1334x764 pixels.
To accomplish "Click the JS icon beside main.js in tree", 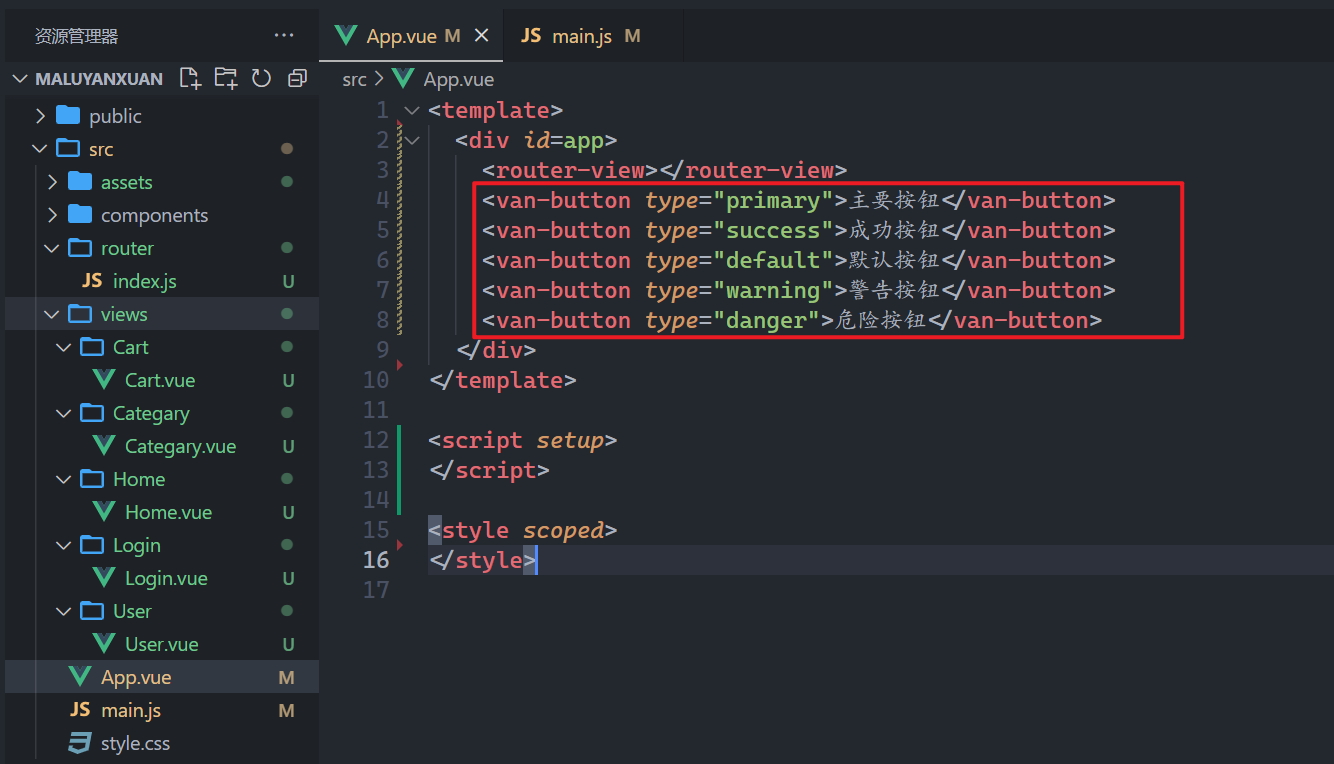I will (x=80, y=710).
